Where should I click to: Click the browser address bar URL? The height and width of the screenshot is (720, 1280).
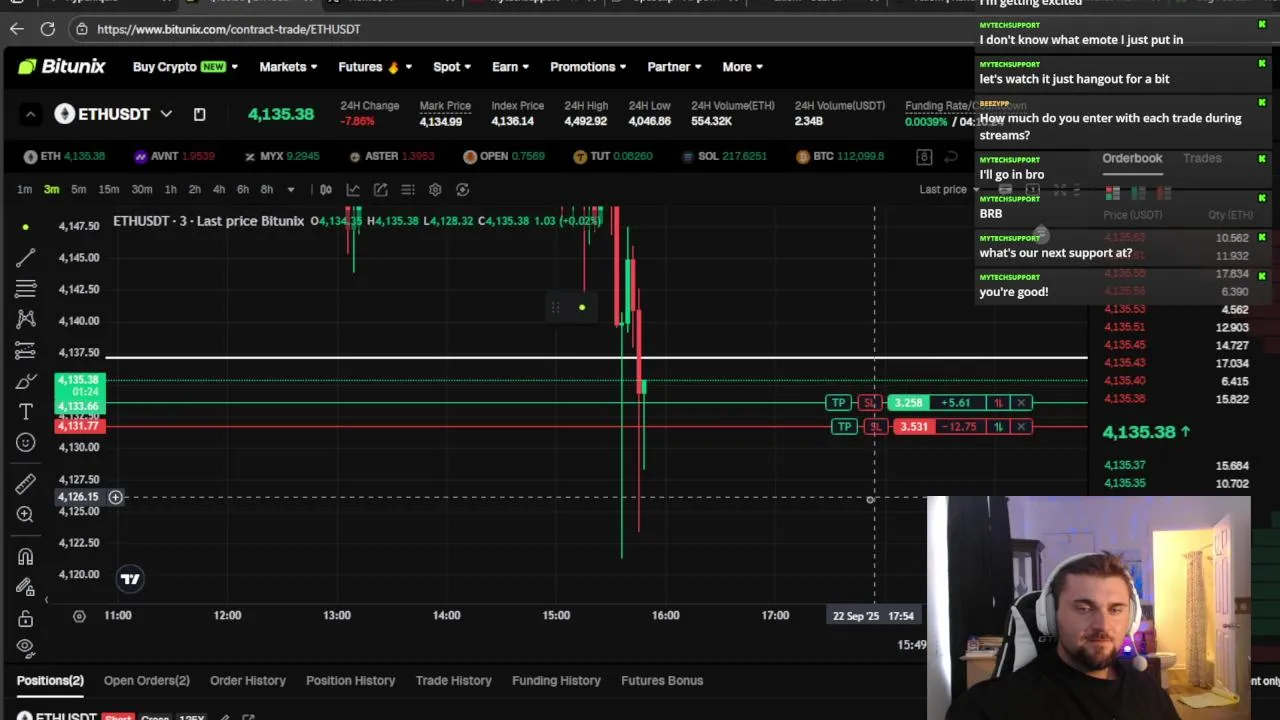pyautogui.click(x=229, y=29)
